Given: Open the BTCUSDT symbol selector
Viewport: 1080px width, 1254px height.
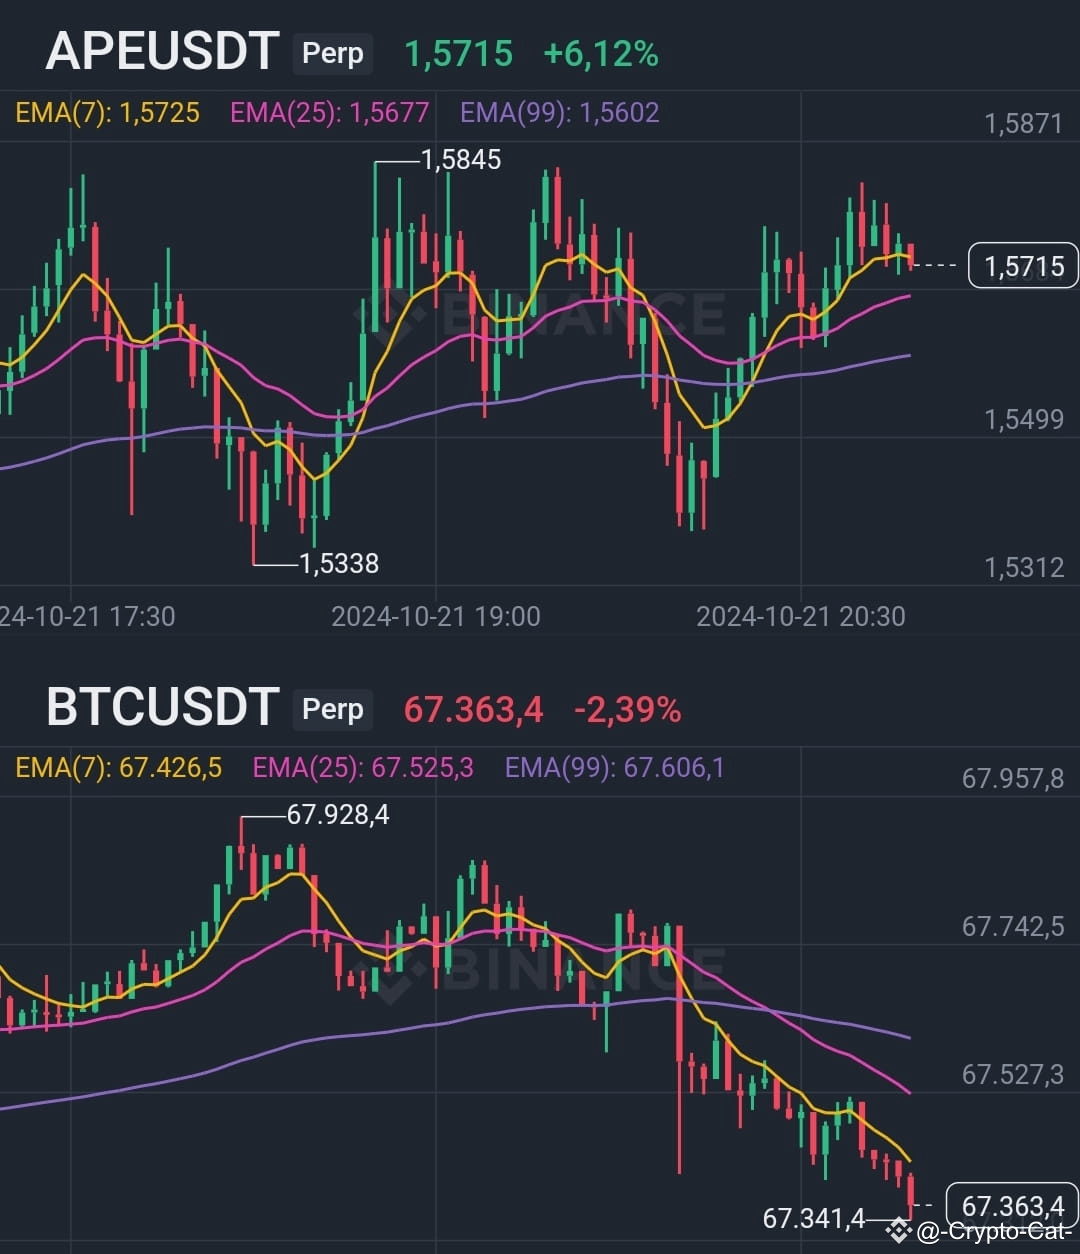Looking at the screenshot, I should (163, 707).
